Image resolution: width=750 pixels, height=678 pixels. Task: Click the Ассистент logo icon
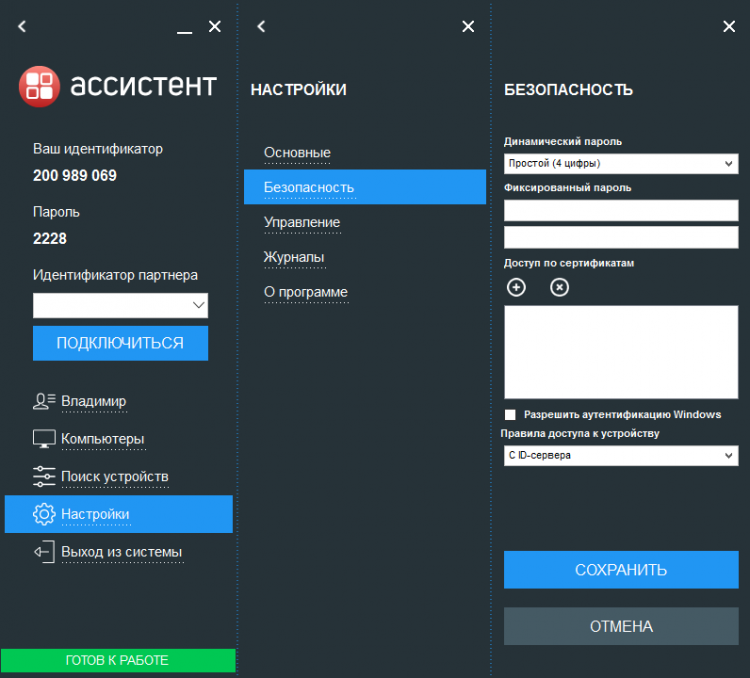coord(39,86)
